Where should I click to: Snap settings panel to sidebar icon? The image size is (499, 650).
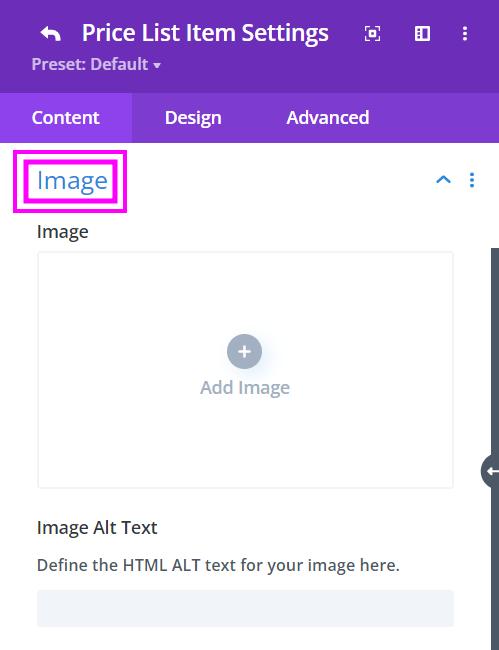coord(422,34)
